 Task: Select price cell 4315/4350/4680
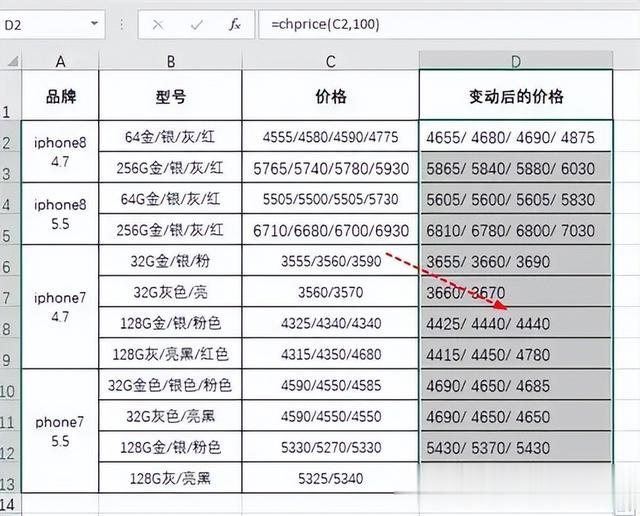click(x=331, y=354)
